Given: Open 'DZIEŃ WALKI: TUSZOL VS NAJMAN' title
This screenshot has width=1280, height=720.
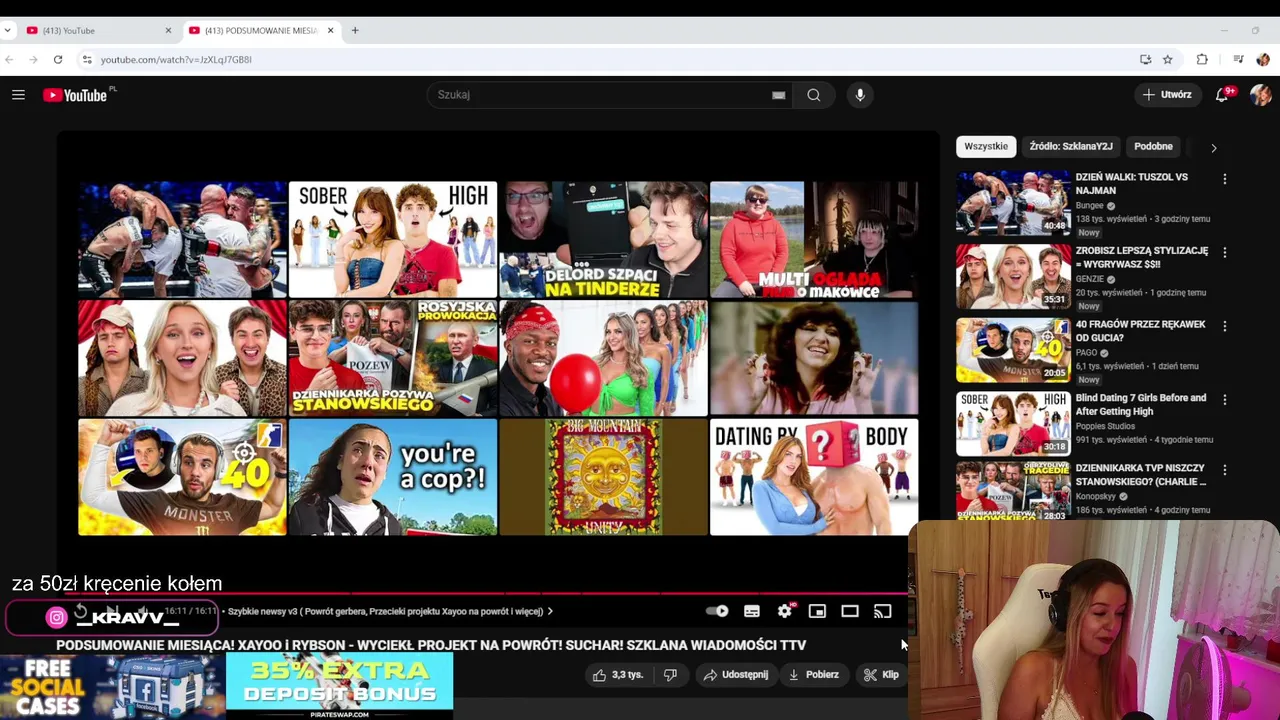Looking at the screenshot, I should 1131,183.
